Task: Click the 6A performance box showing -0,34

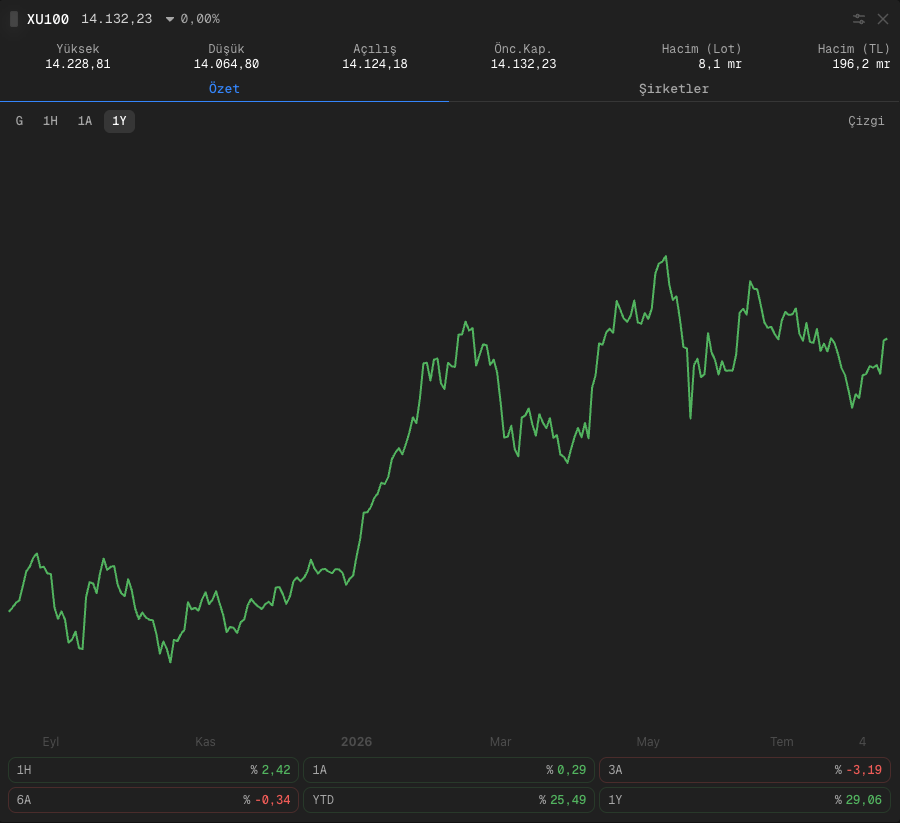Action: pos(153,799)
